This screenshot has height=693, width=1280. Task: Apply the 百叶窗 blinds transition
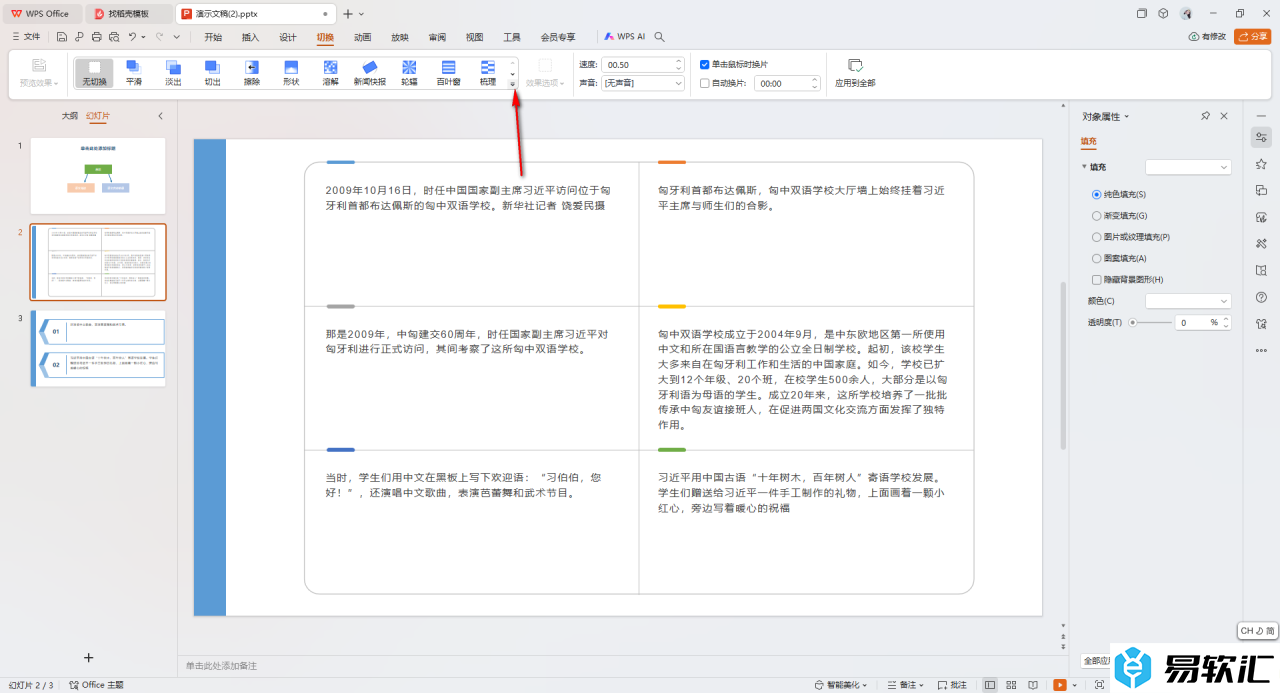[448, 73]
